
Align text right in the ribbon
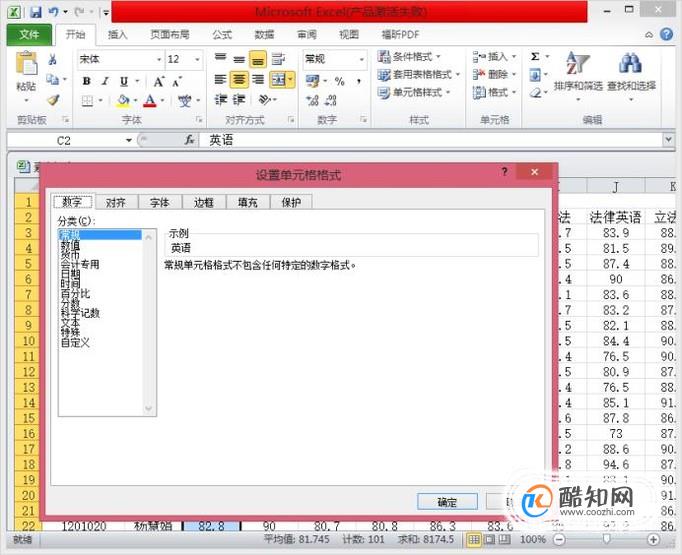[258, 79]
